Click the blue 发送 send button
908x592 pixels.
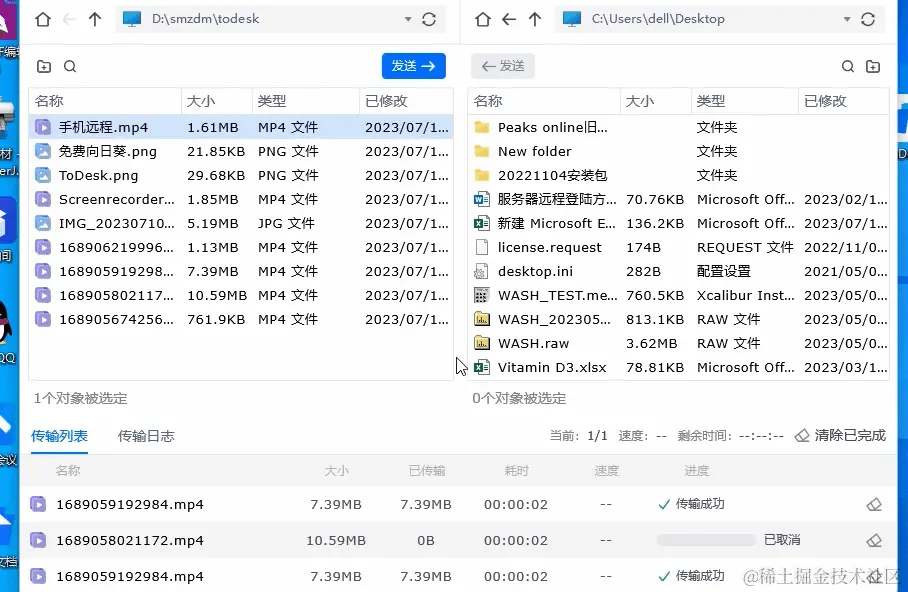[413, 66]
